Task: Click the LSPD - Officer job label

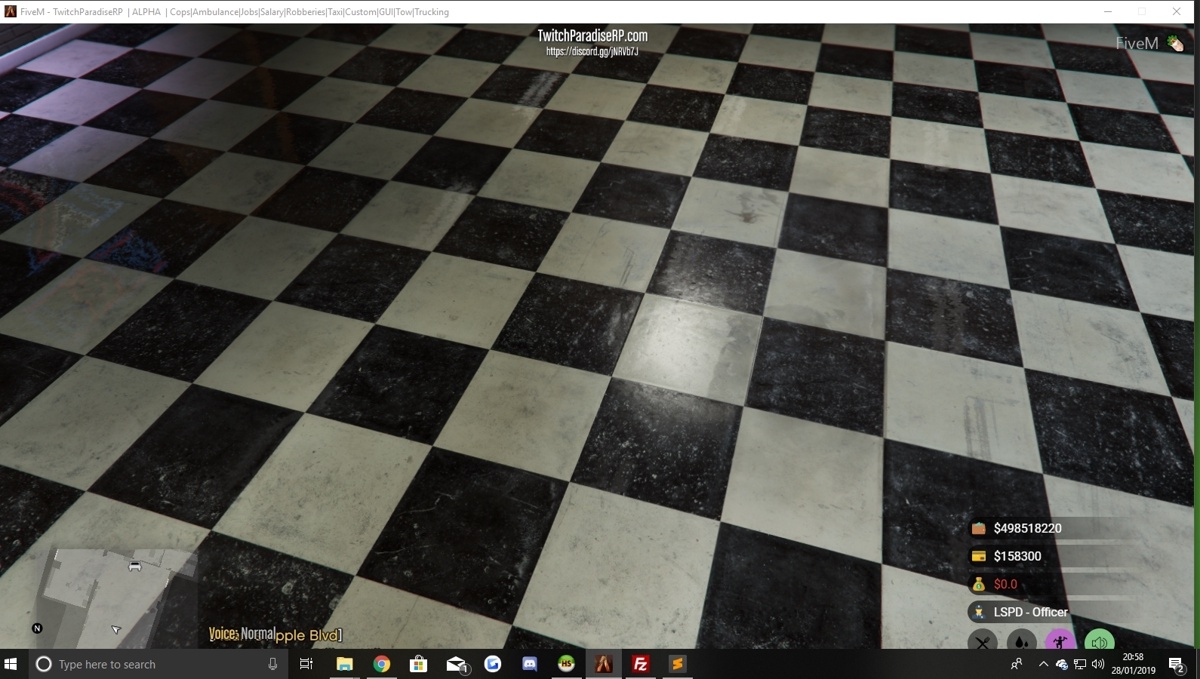Action: coord(1031,612)
